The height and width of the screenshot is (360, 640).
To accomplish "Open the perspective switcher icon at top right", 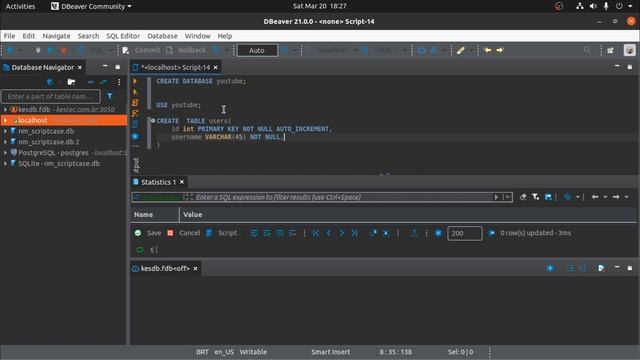I will (x=611, y=50).
